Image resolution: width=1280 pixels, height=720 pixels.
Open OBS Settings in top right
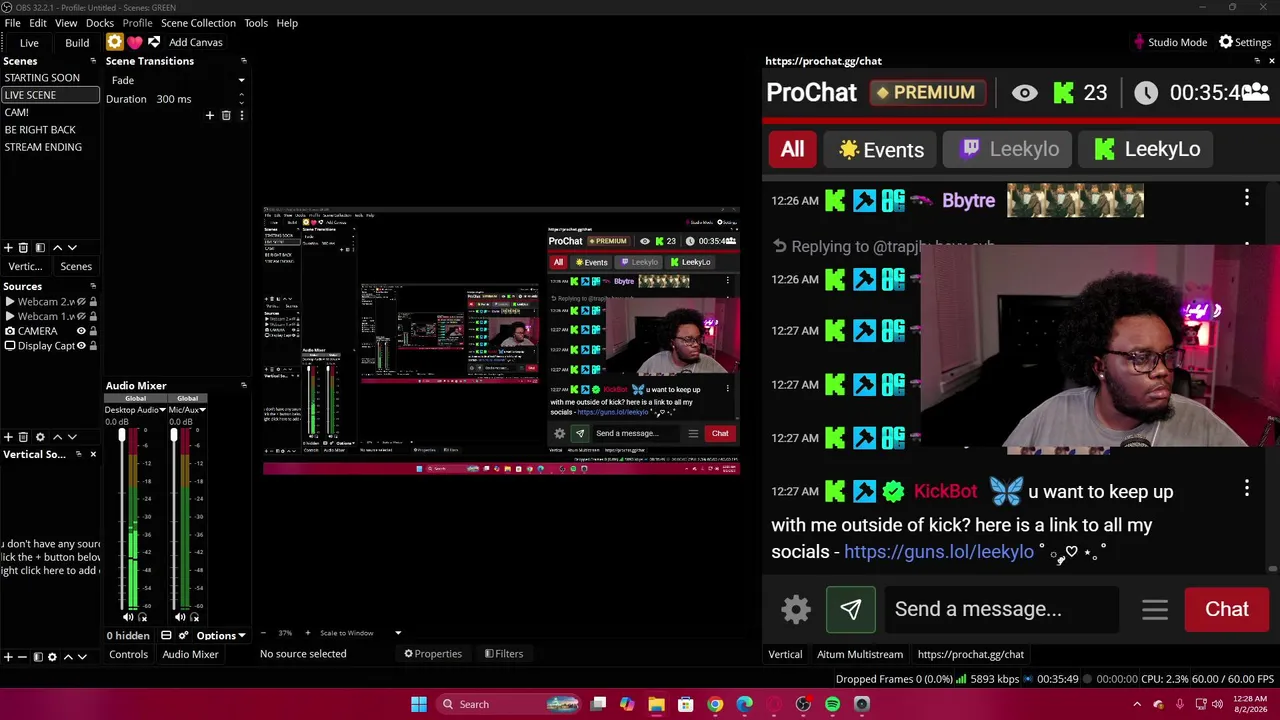click(1245, 42)
